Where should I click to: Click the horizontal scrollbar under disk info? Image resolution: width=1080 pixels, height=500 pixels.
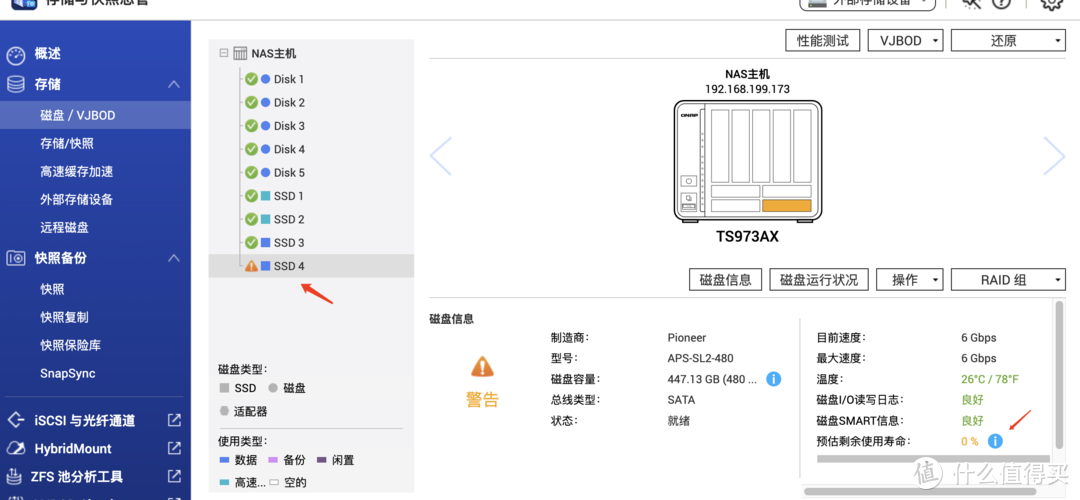tap(920, 492)
